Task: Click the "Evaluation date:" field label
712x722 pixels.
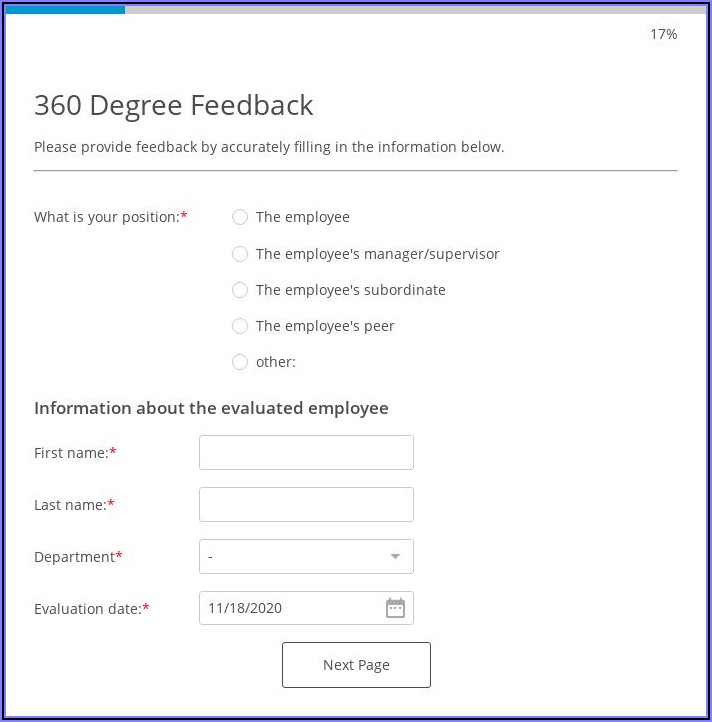Action: point(87,609)
